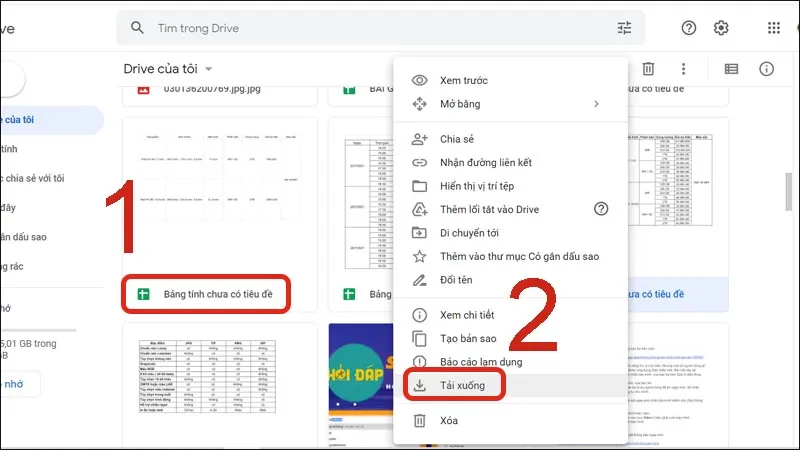Open the Help question mark icon in header
The height and width of the screenshot is (450, 800).
(x=688, y=28)
